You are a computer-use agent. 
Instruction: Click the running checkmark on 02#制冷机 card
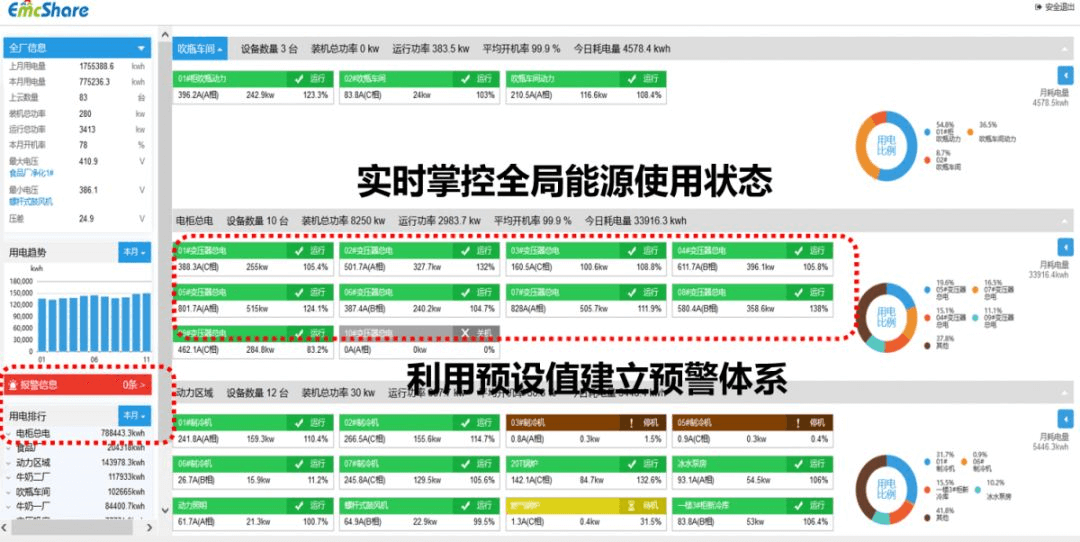coord(466,423)
